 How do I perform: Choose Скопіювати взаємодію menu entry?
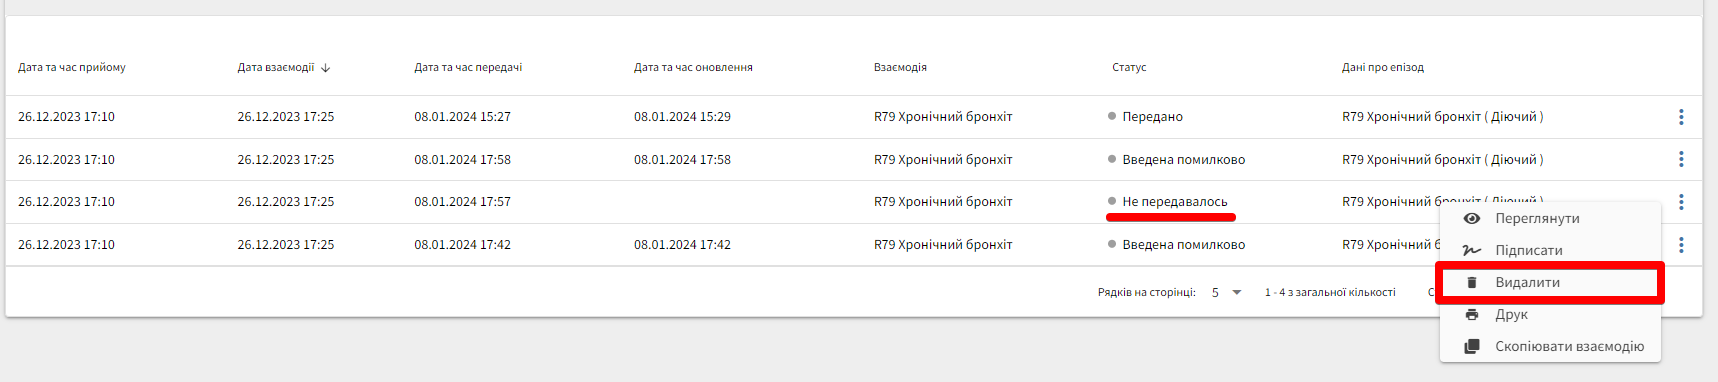click(1550, 346)
